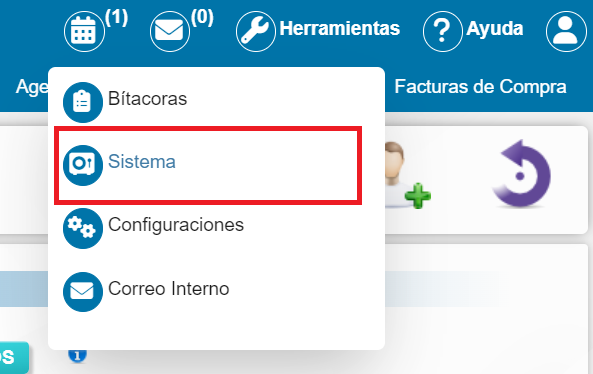
Task: Click the Configuraciones gears icon
Action: (83, 228)
